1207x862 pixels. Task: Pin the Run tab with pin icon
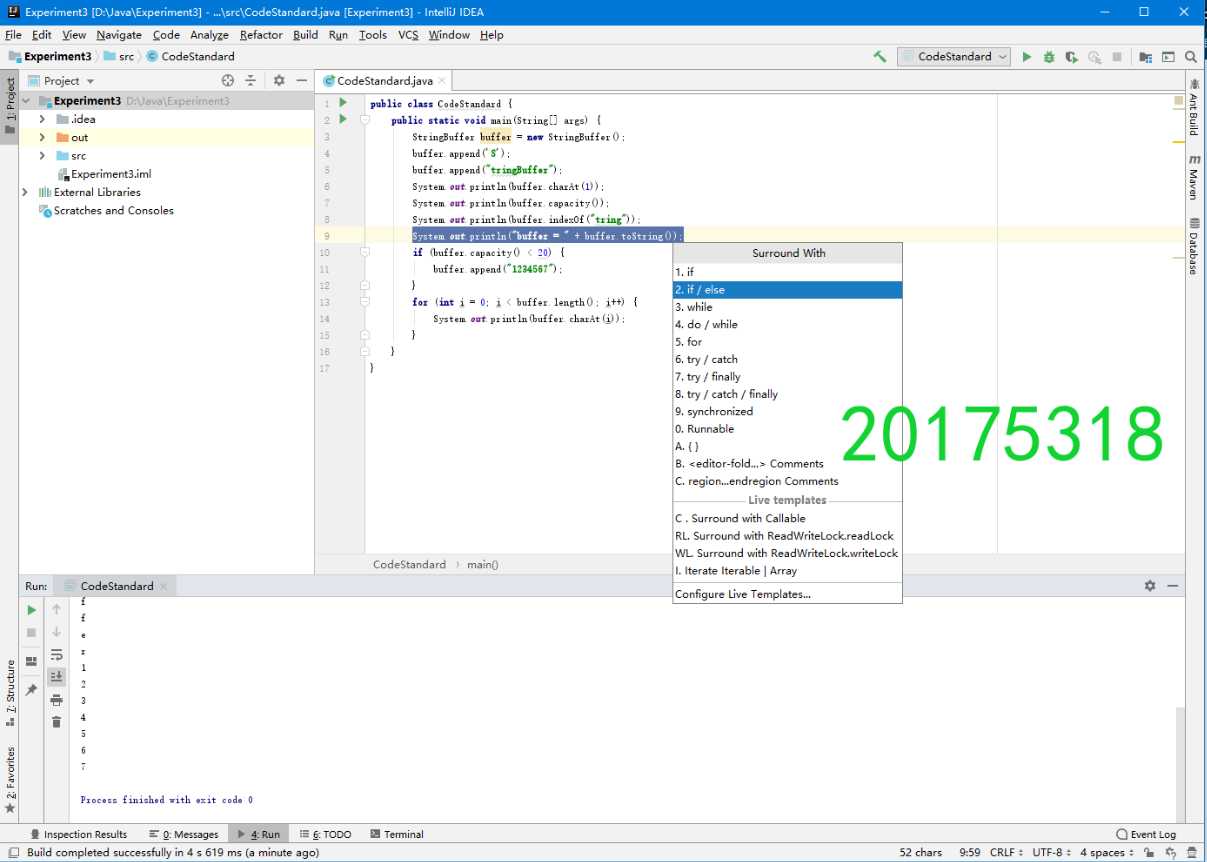31,690
